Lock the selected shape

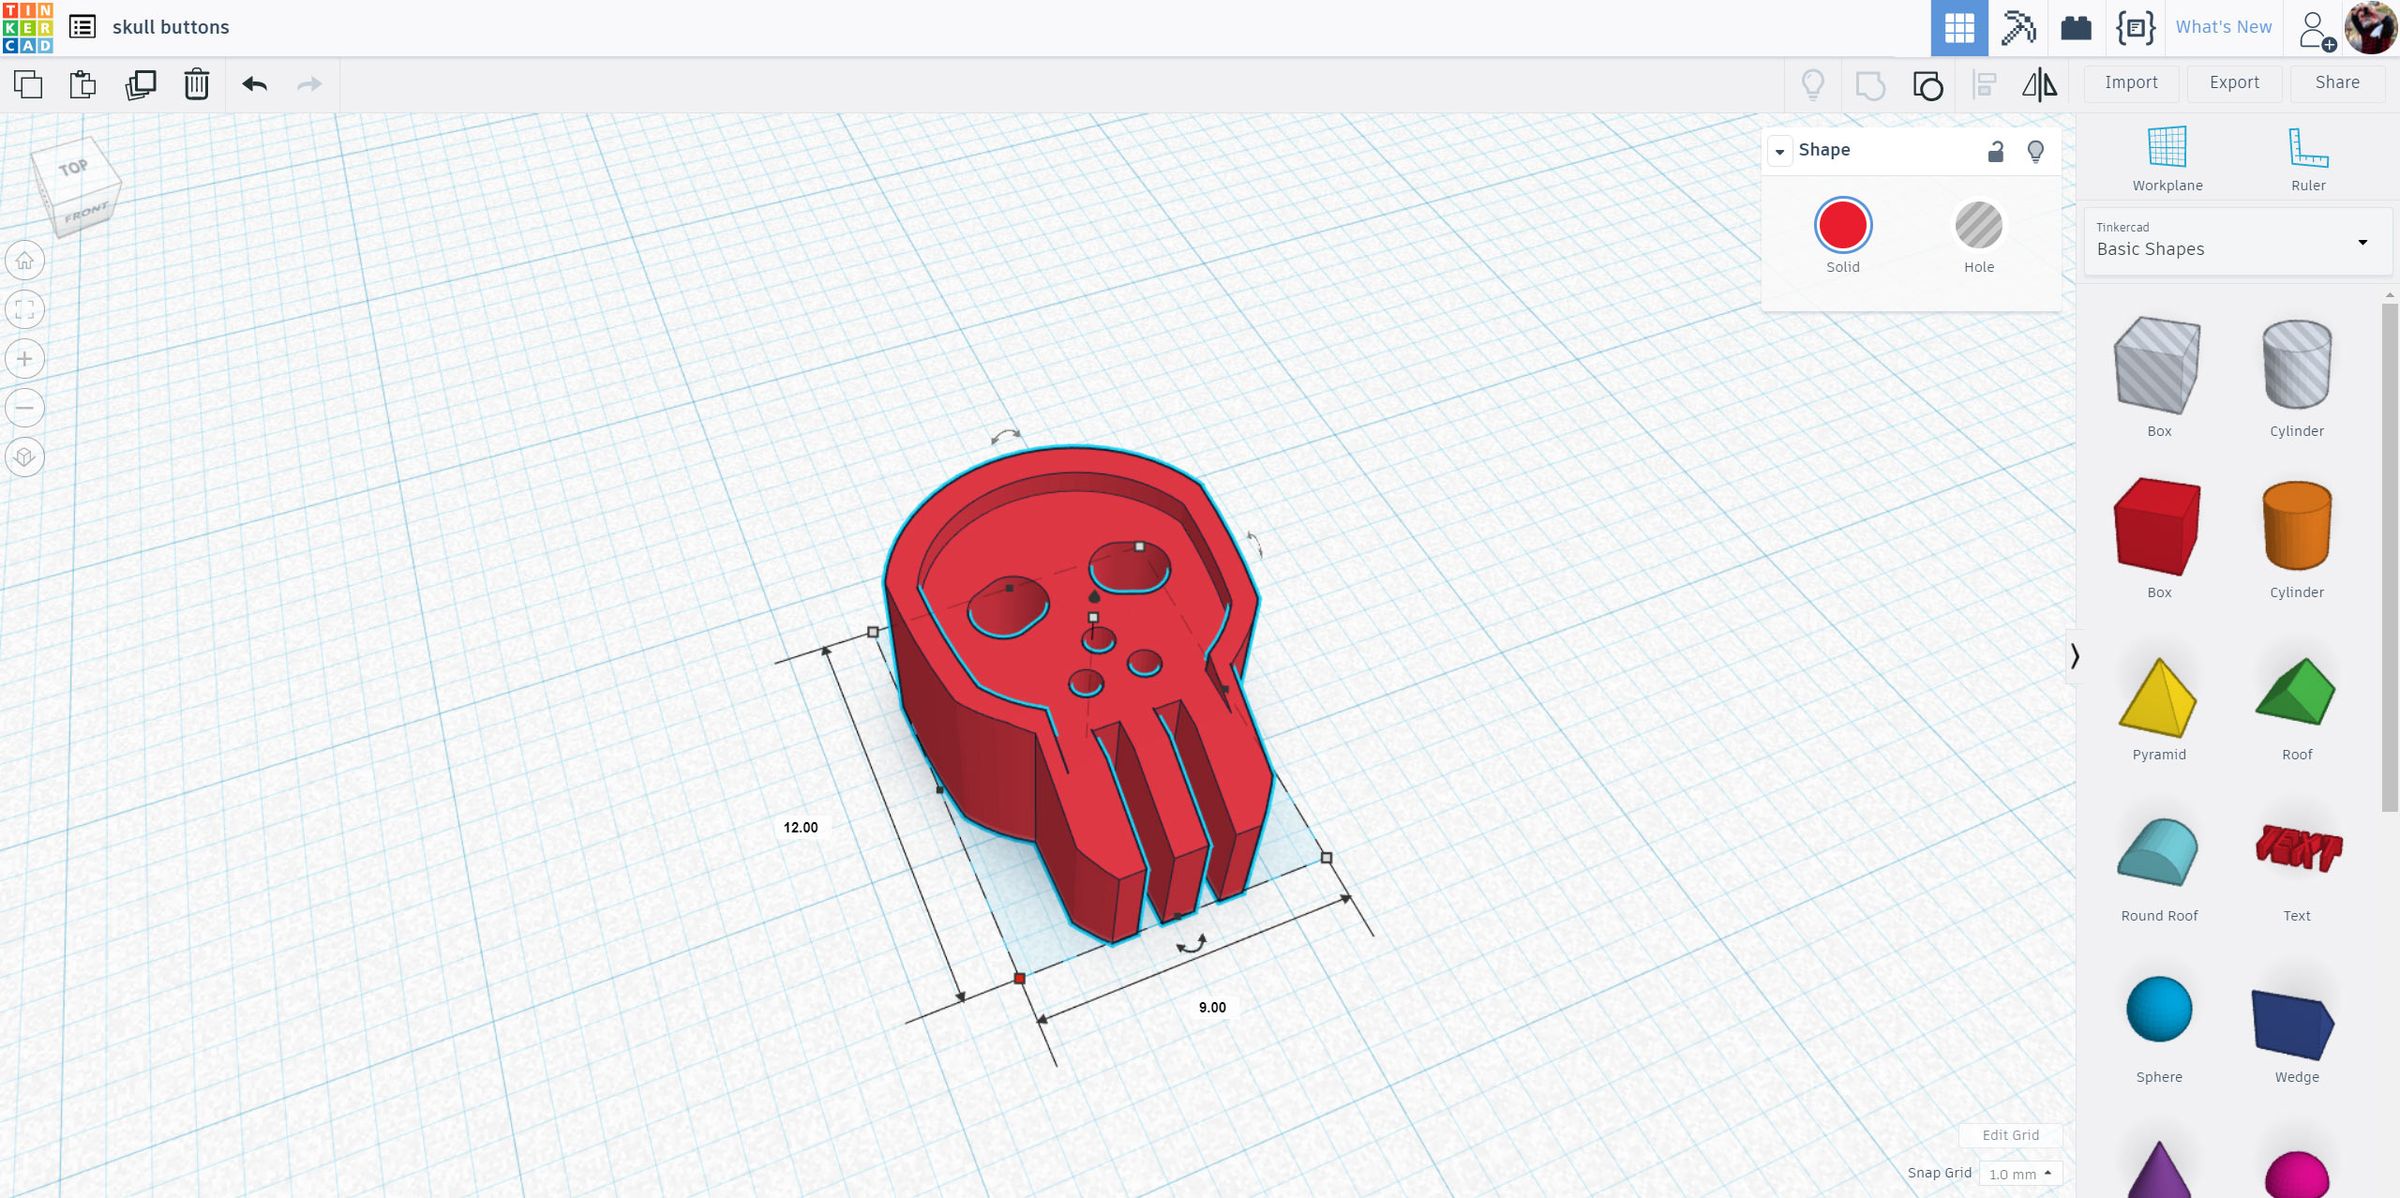click(x=1995, y=150)
